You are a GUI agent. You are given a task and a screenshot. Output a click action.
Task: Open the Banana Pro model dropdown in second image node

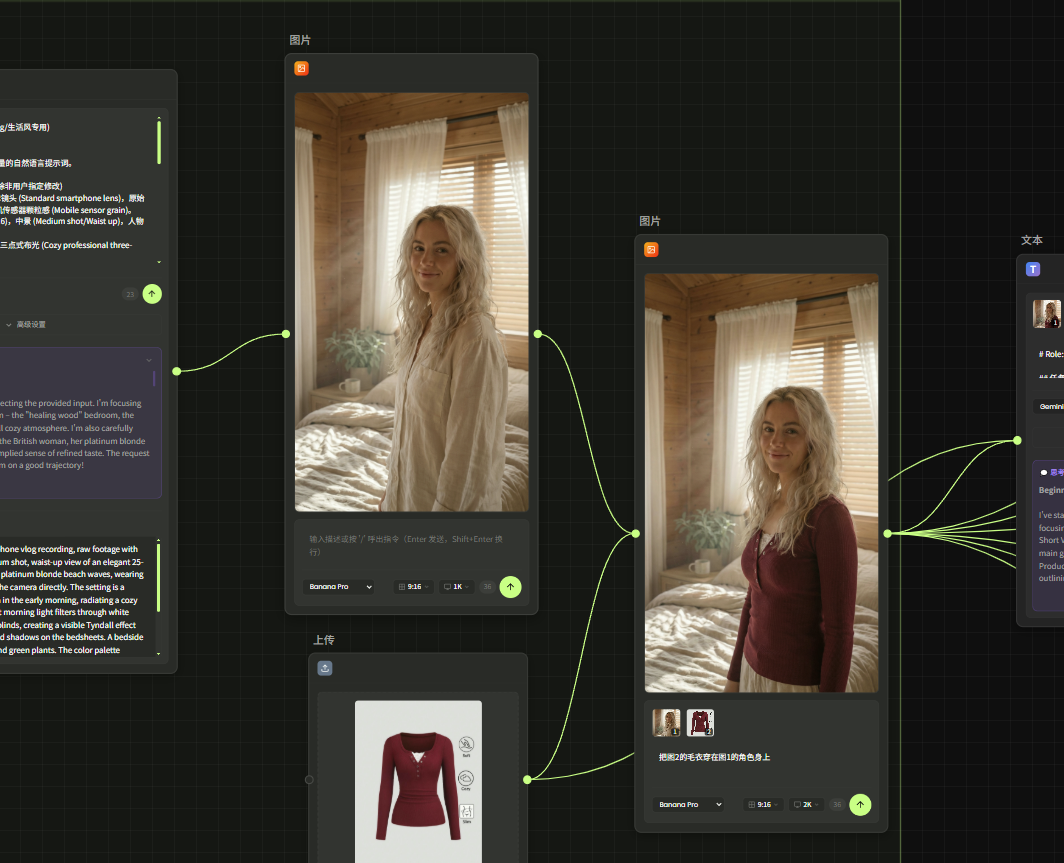click(x=689, y=804)
